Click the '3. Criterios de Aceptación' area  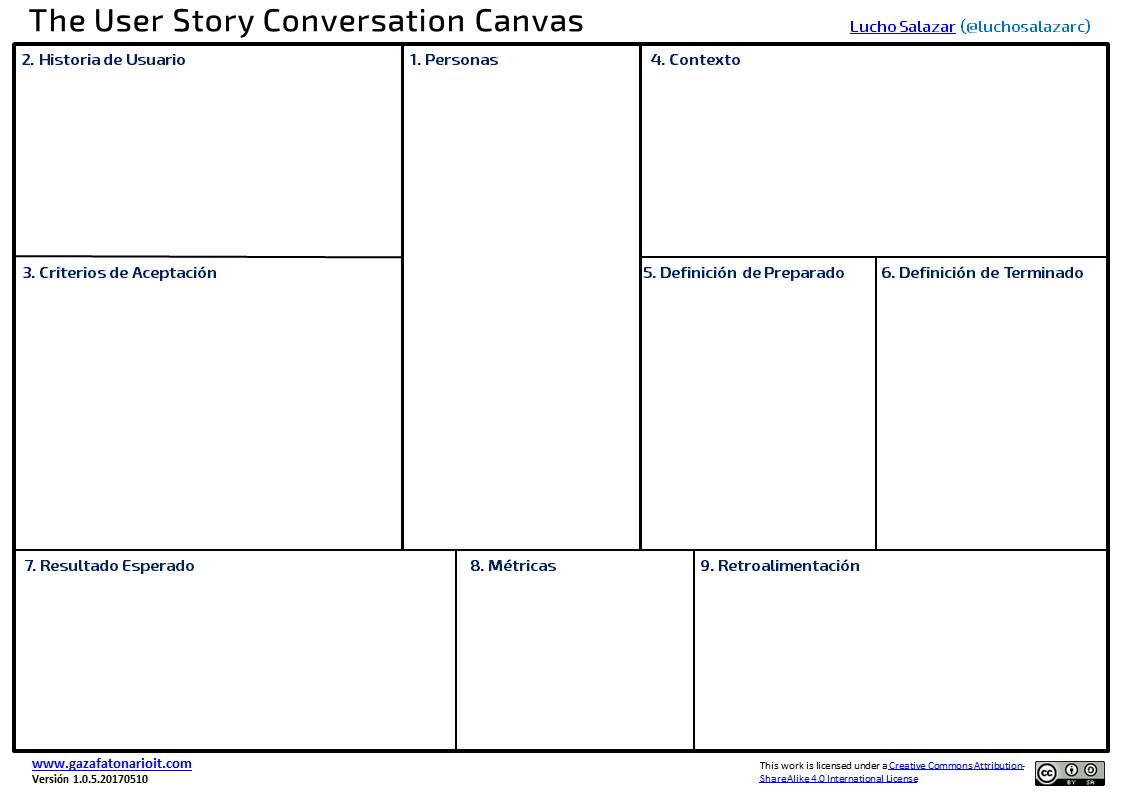pos(208,404)
